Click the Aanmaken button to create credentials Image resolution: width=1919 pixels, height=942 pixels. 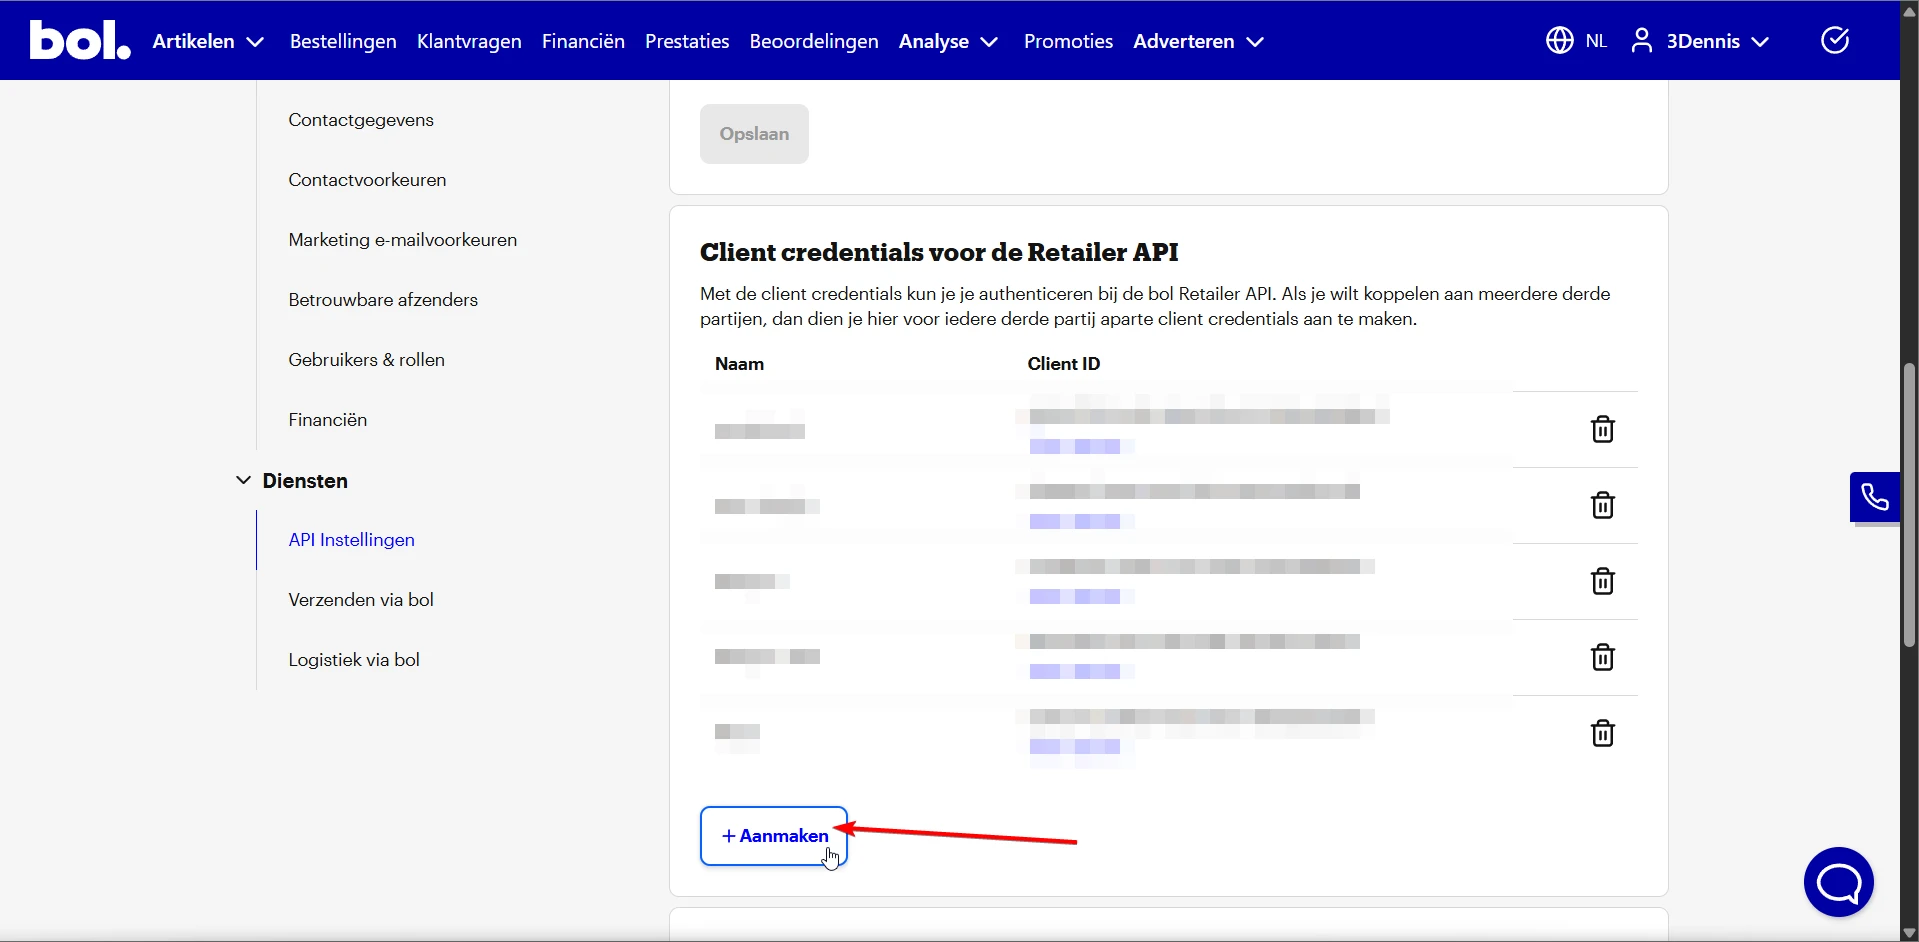(x=774, y=836)
